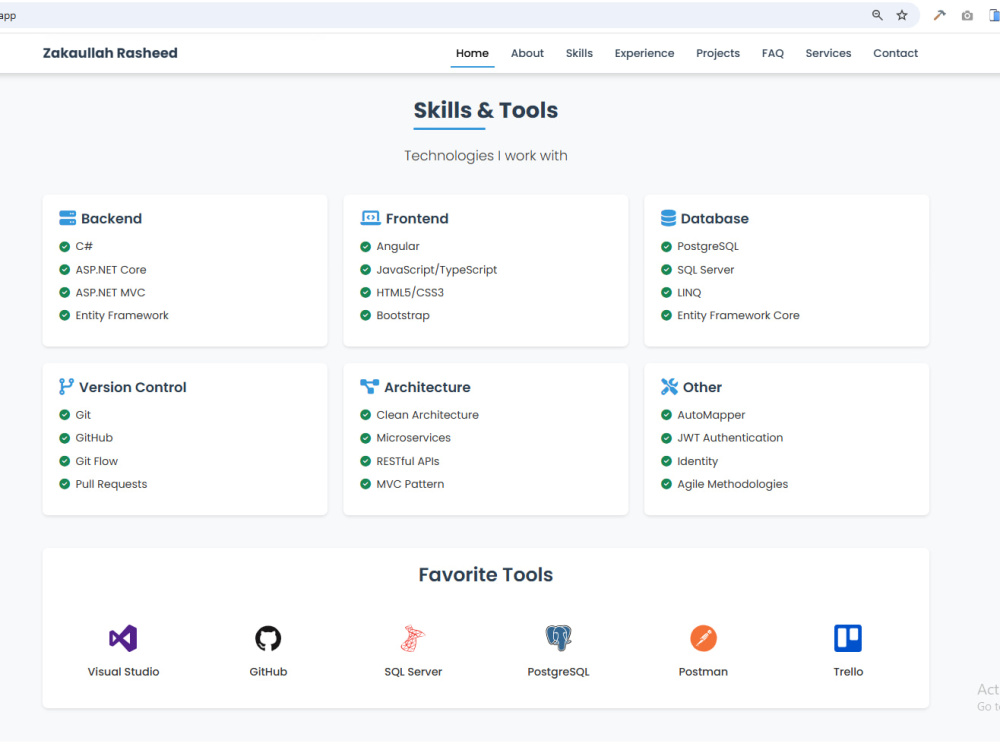Click the SQL Server logo icon
Screen dimensions: 1000x750
coord(413,638)
